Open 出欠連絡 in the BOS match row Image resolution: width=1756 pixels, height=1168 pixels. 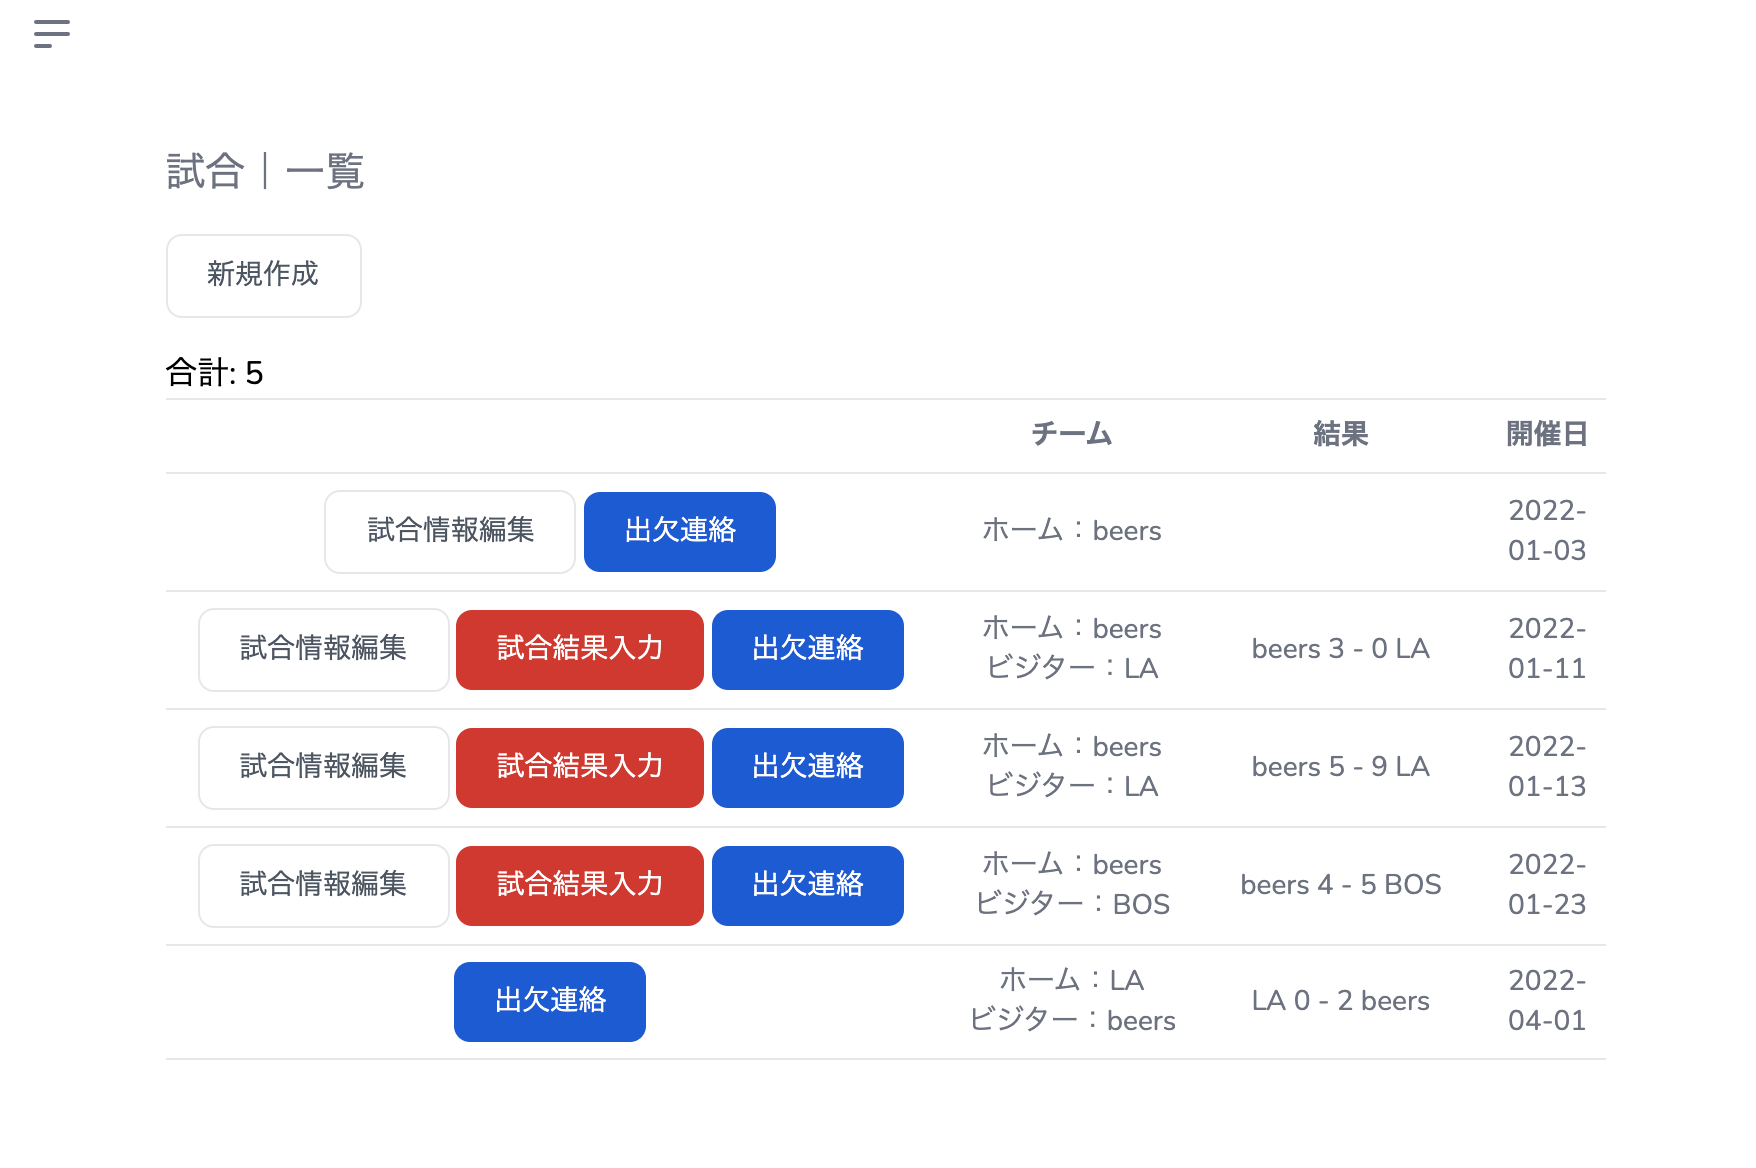[x=807, y=885]
